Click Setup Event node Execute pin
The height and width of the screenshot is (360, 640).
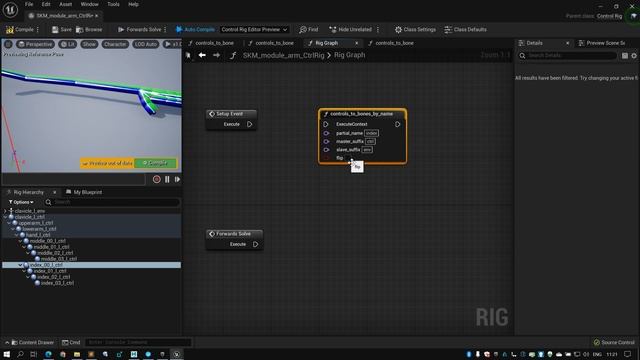249,124
